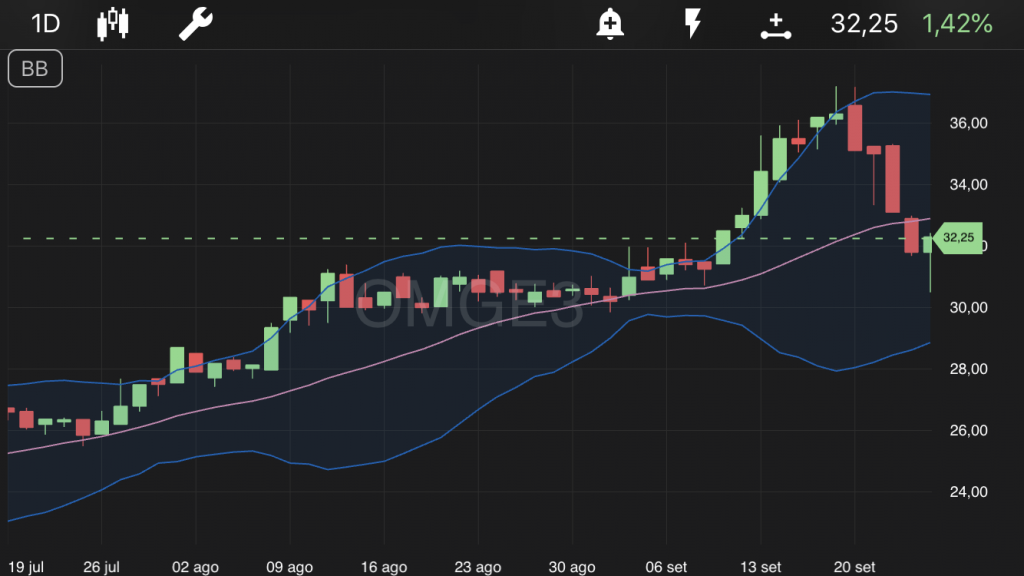The image size is (1024, 576).
Task: Click the 24,00 price axis label
Action: 968,492
